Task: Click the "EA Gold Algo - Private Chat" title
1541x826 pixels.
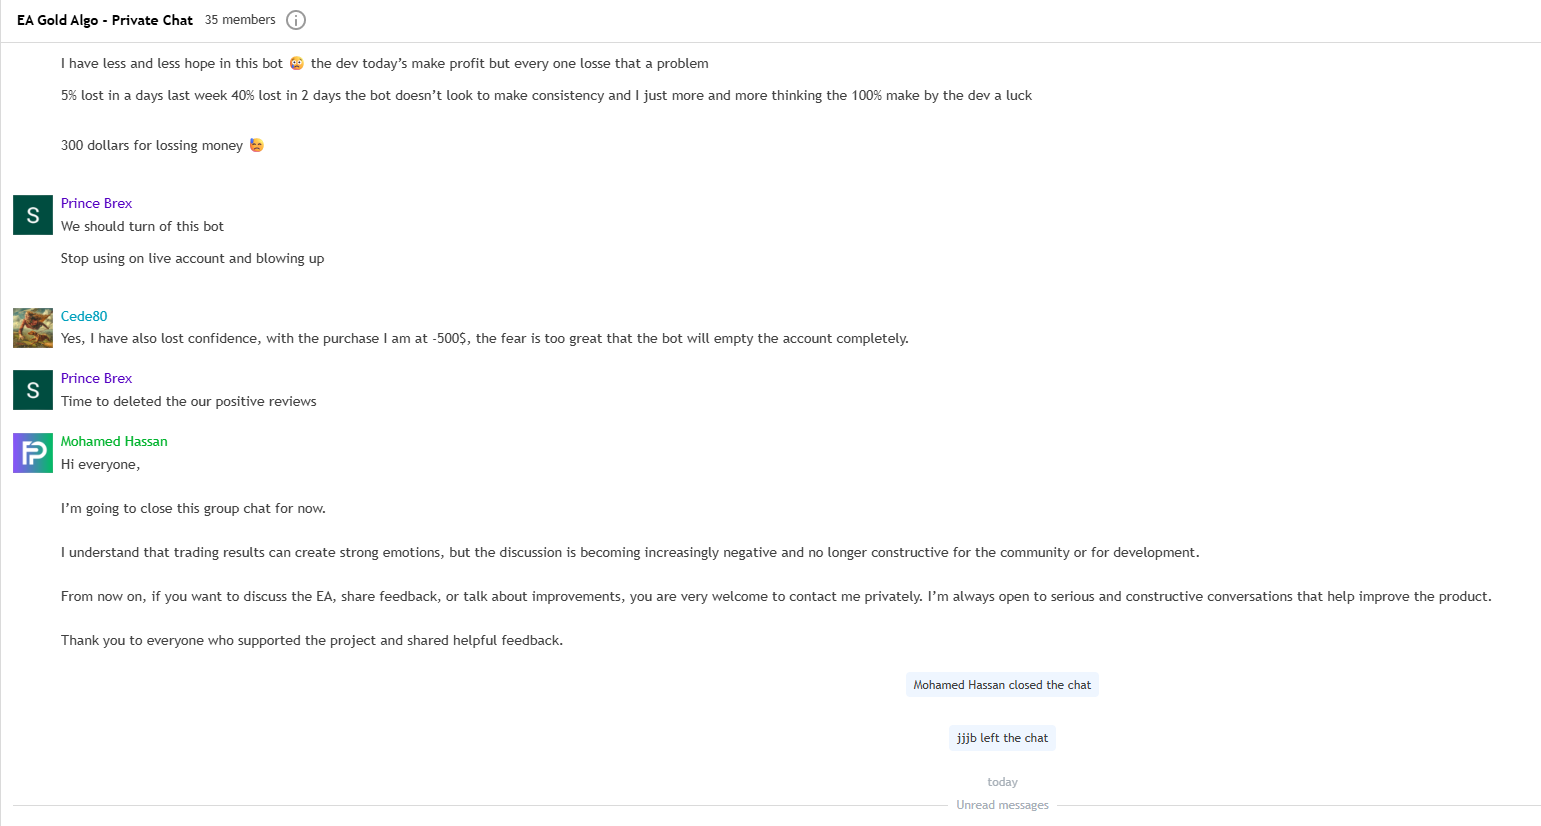Action: point(105,20)
